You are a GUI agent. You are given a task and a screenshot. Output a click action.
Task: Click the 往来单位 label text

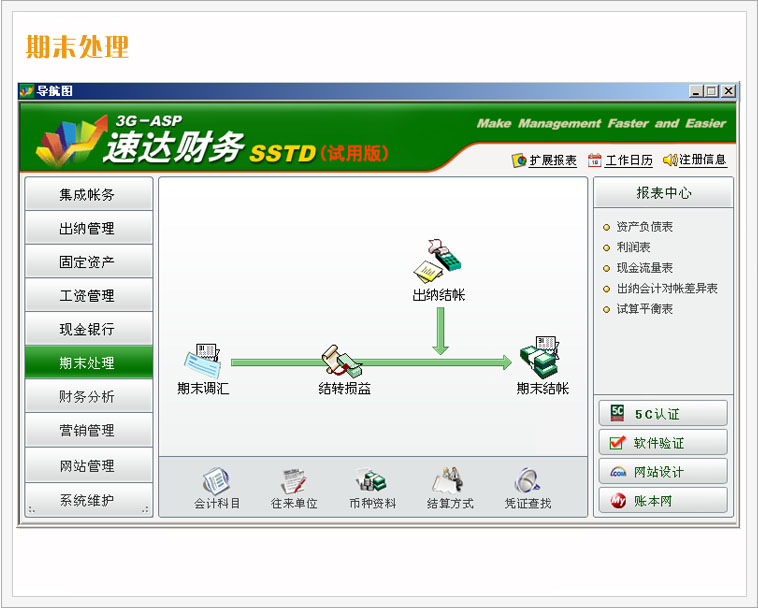coord(294,504)
